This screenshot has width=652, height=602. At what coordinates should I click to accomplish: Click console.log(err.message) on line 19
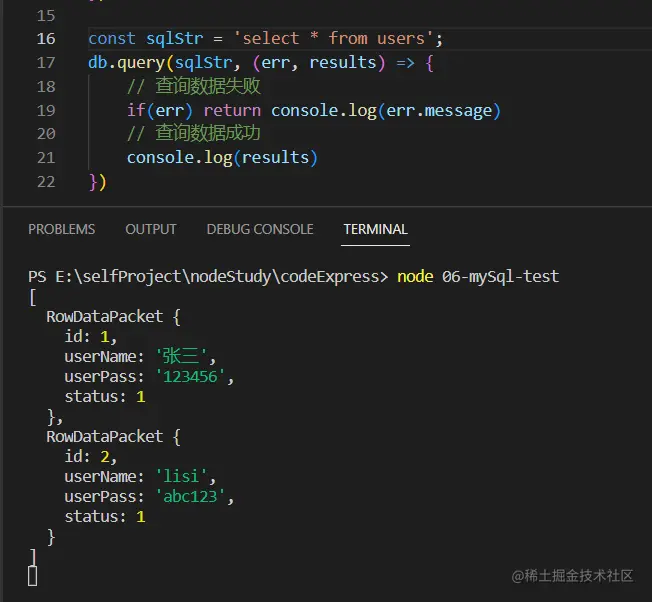click(x=386, y=111)
